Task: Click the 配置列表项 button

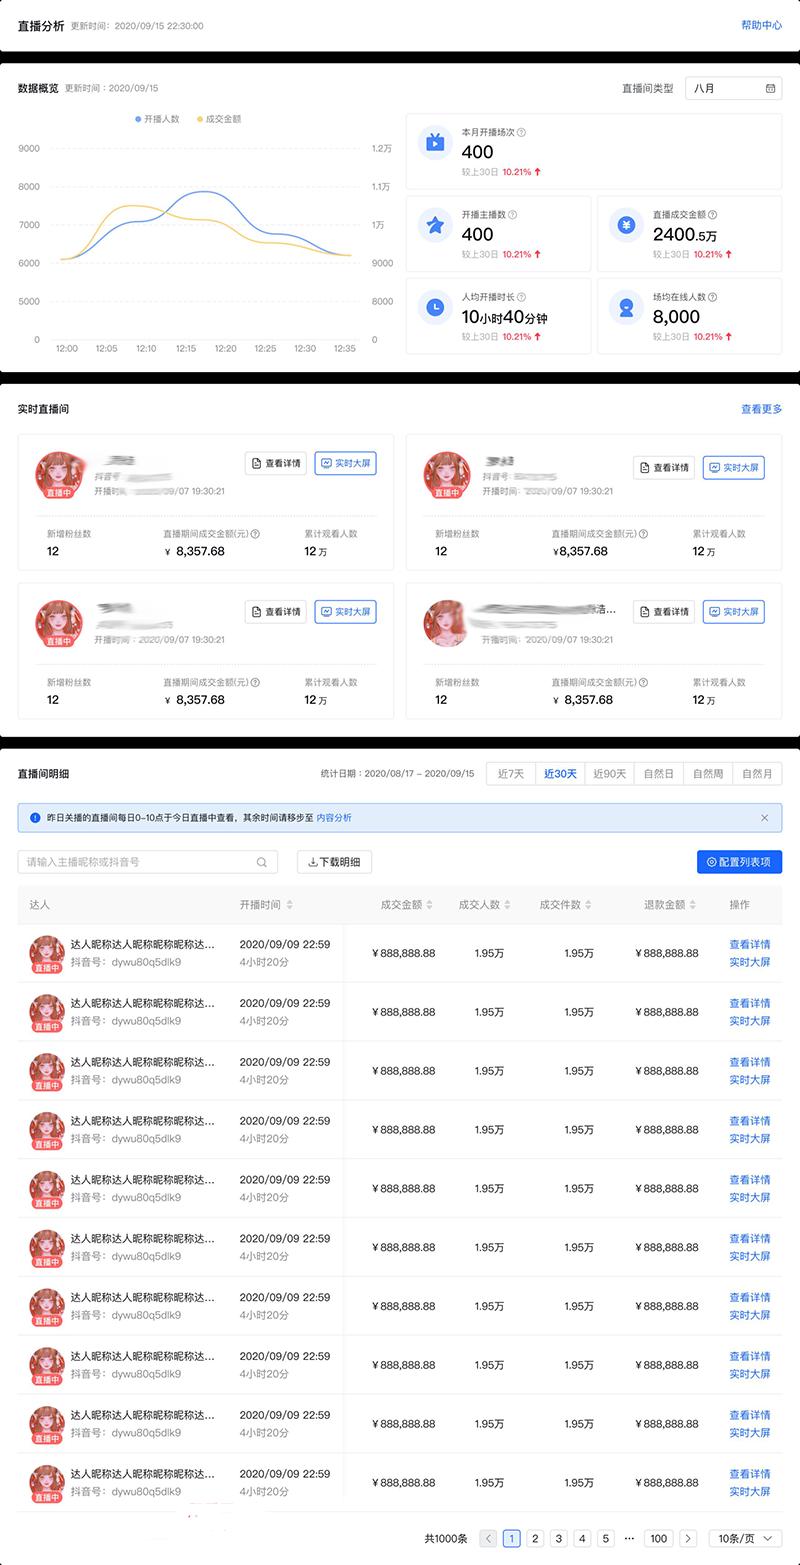Action: [x=739, y=862]
